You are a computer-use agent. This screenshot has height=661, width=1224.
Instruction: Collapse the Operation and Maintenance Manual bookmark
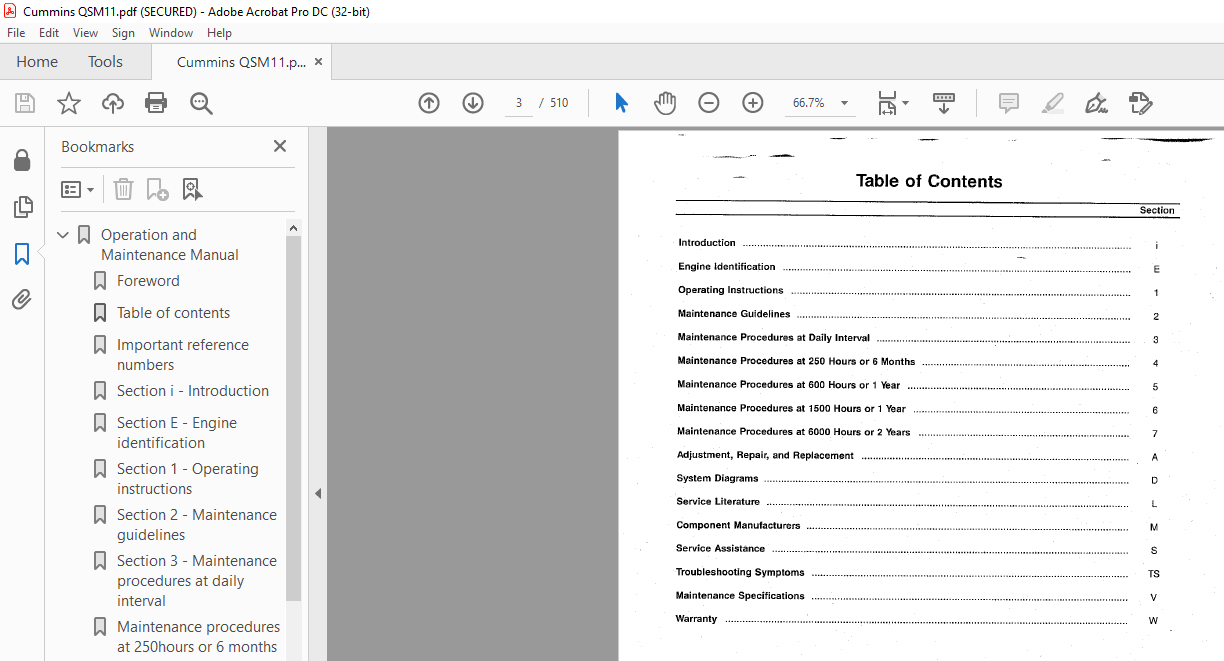(64, 236)
